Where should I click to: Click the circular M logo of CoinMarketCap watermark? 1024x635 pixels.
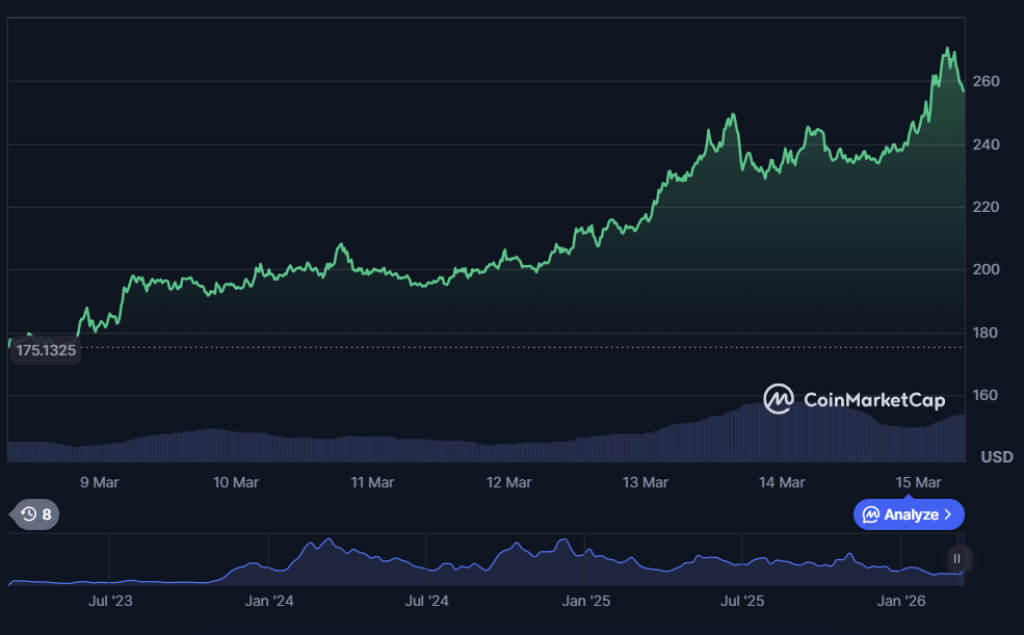[x=778, y=400]
